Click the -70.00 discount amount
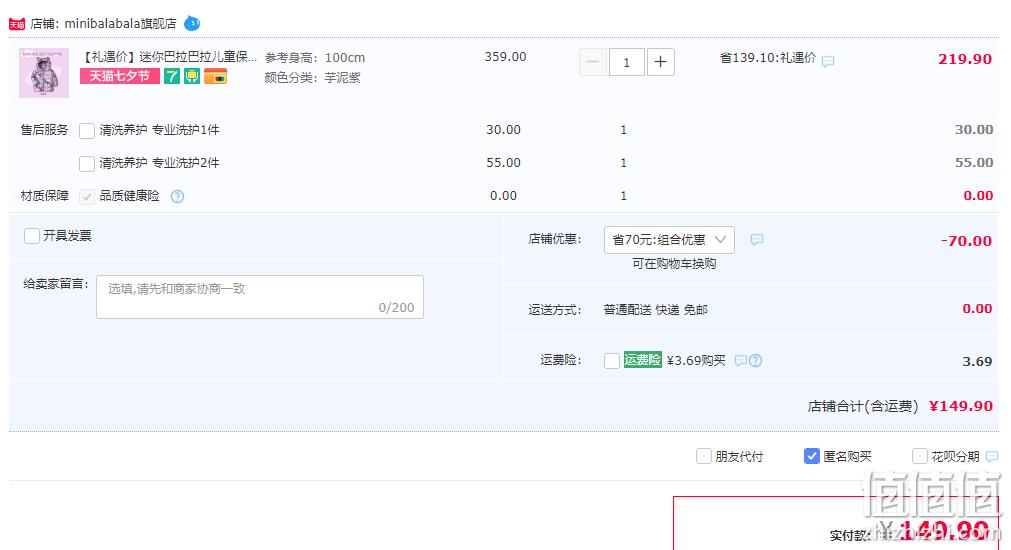This screenshot has height=550, width=1011. pyautogui.click(x=966, y=241)
